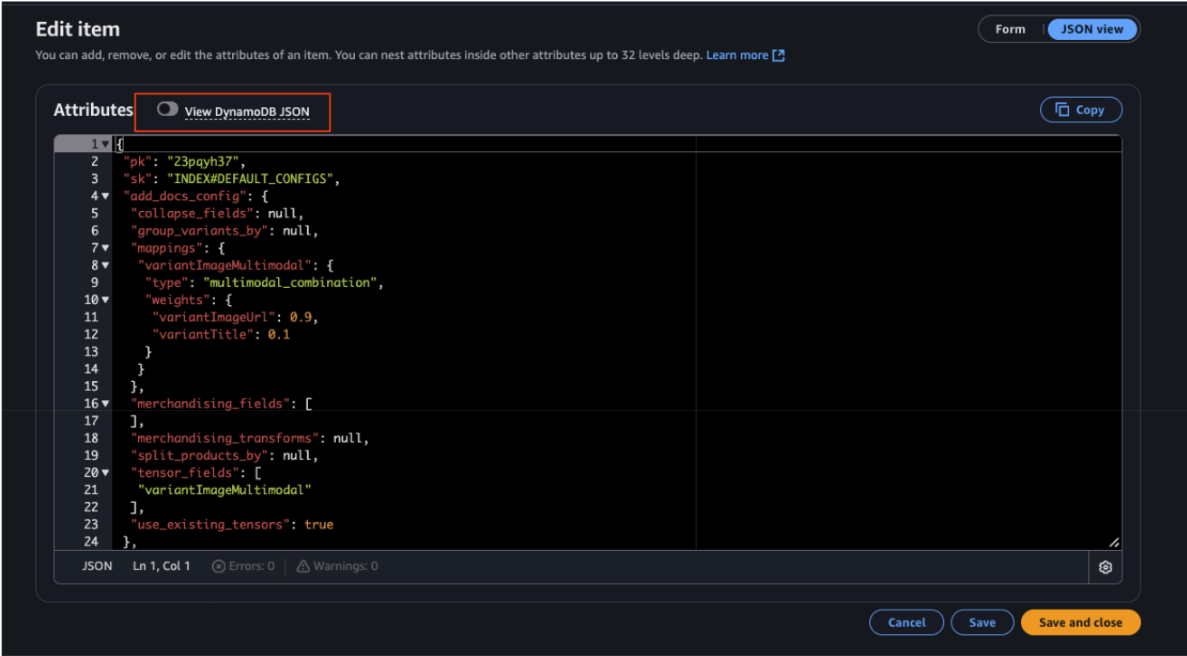Toggle View DynamoDB JSON switch

click(167, 109)
